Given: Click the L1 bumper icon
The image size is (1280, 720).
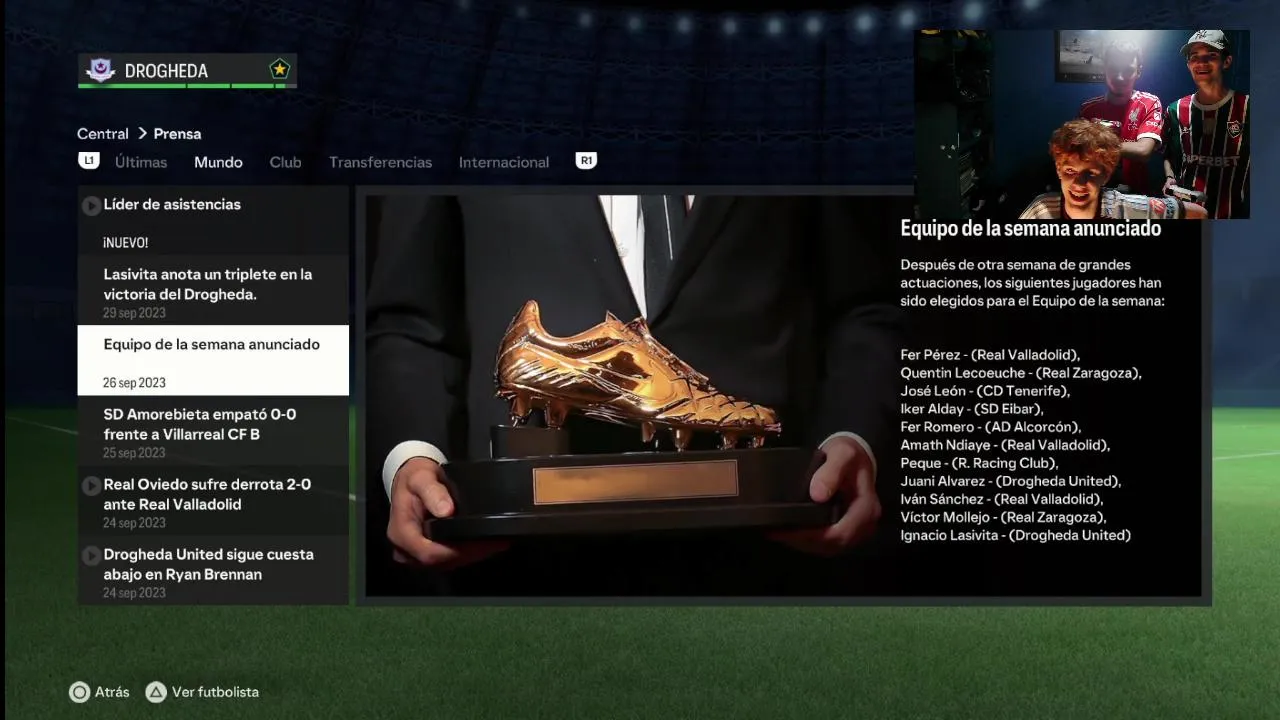Looking at the screenshot, I should click(89, 161).
